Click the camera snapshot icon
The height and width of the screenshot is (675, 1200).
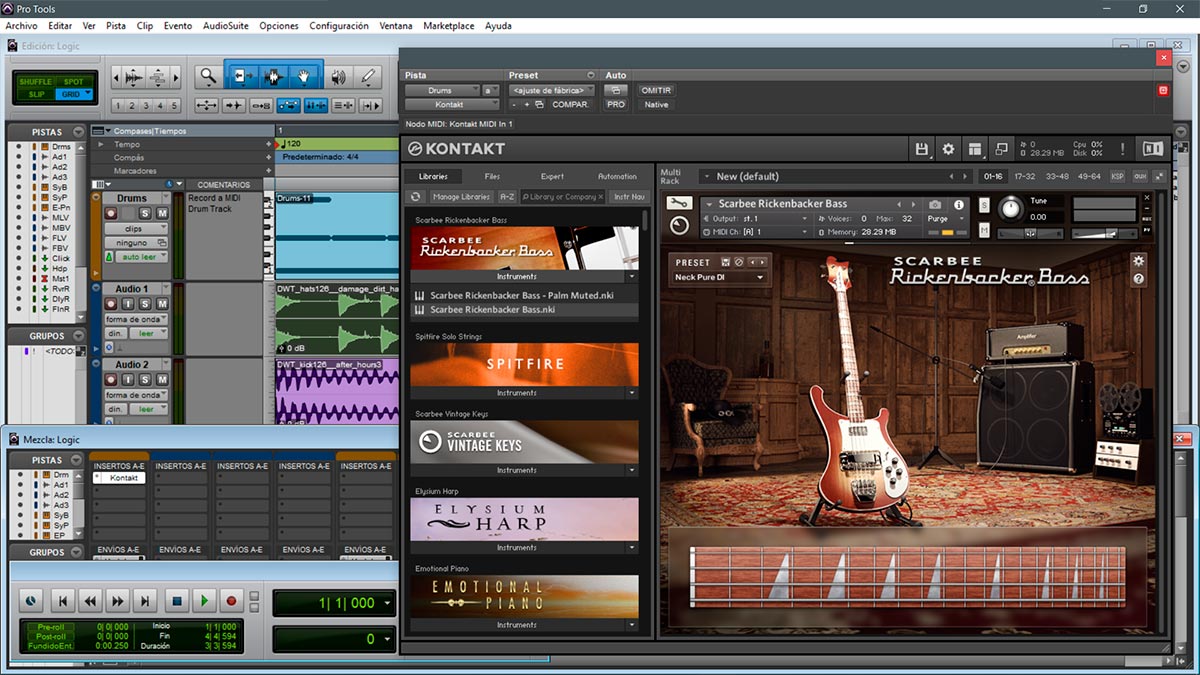(x=935, y=204)
